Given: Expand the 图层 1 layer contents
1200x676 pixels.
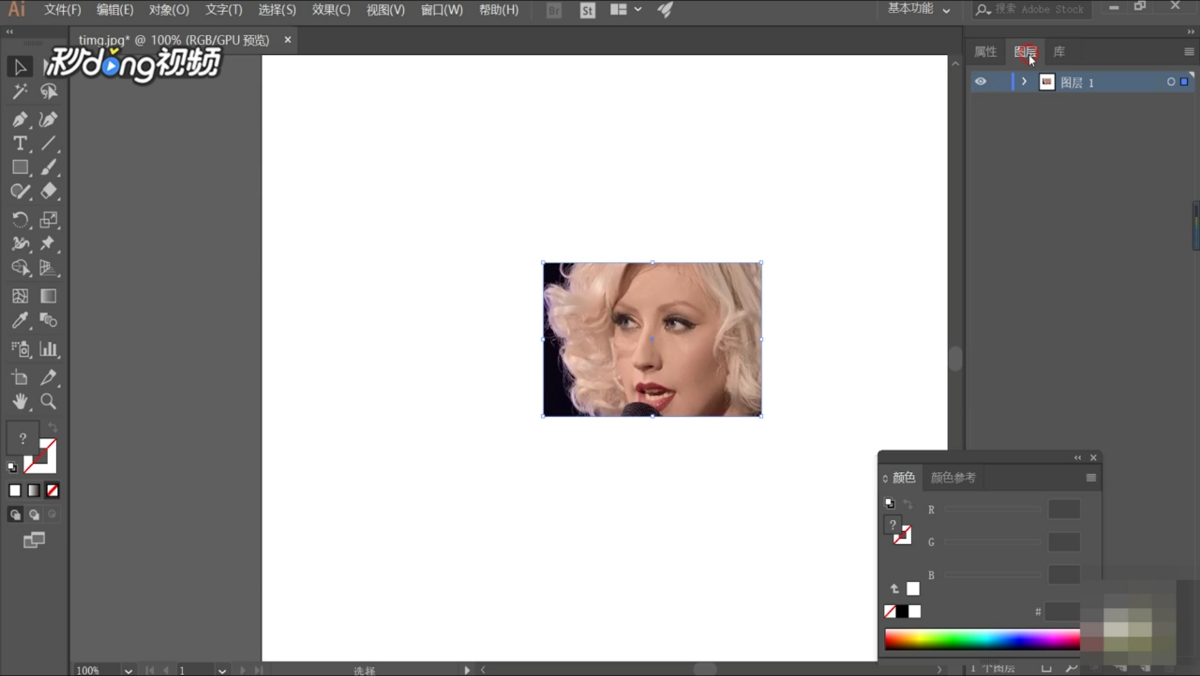Looking at the screenshot, I should [x=1024, y=82].
